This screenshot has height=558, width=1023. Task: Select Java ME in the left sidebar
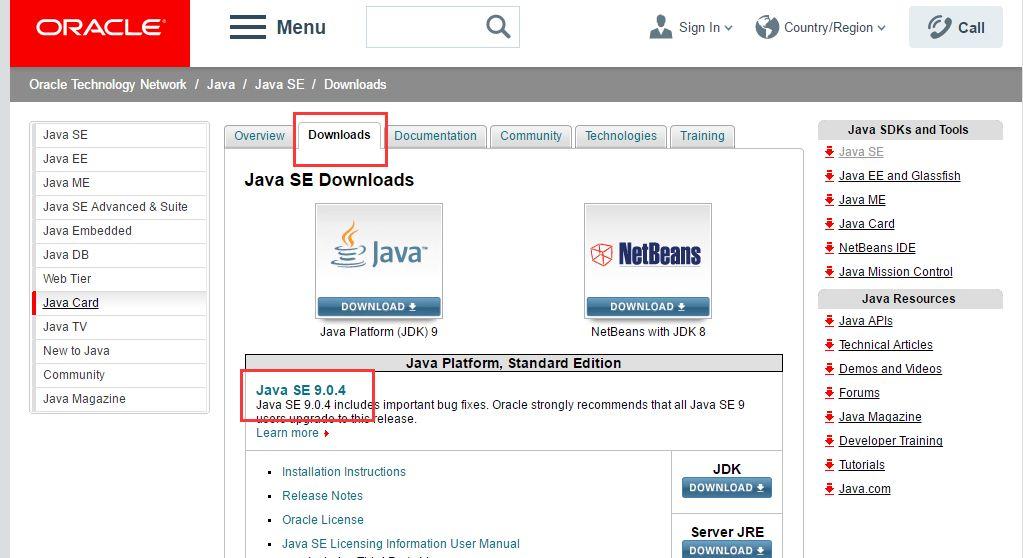tap(121, 183)
